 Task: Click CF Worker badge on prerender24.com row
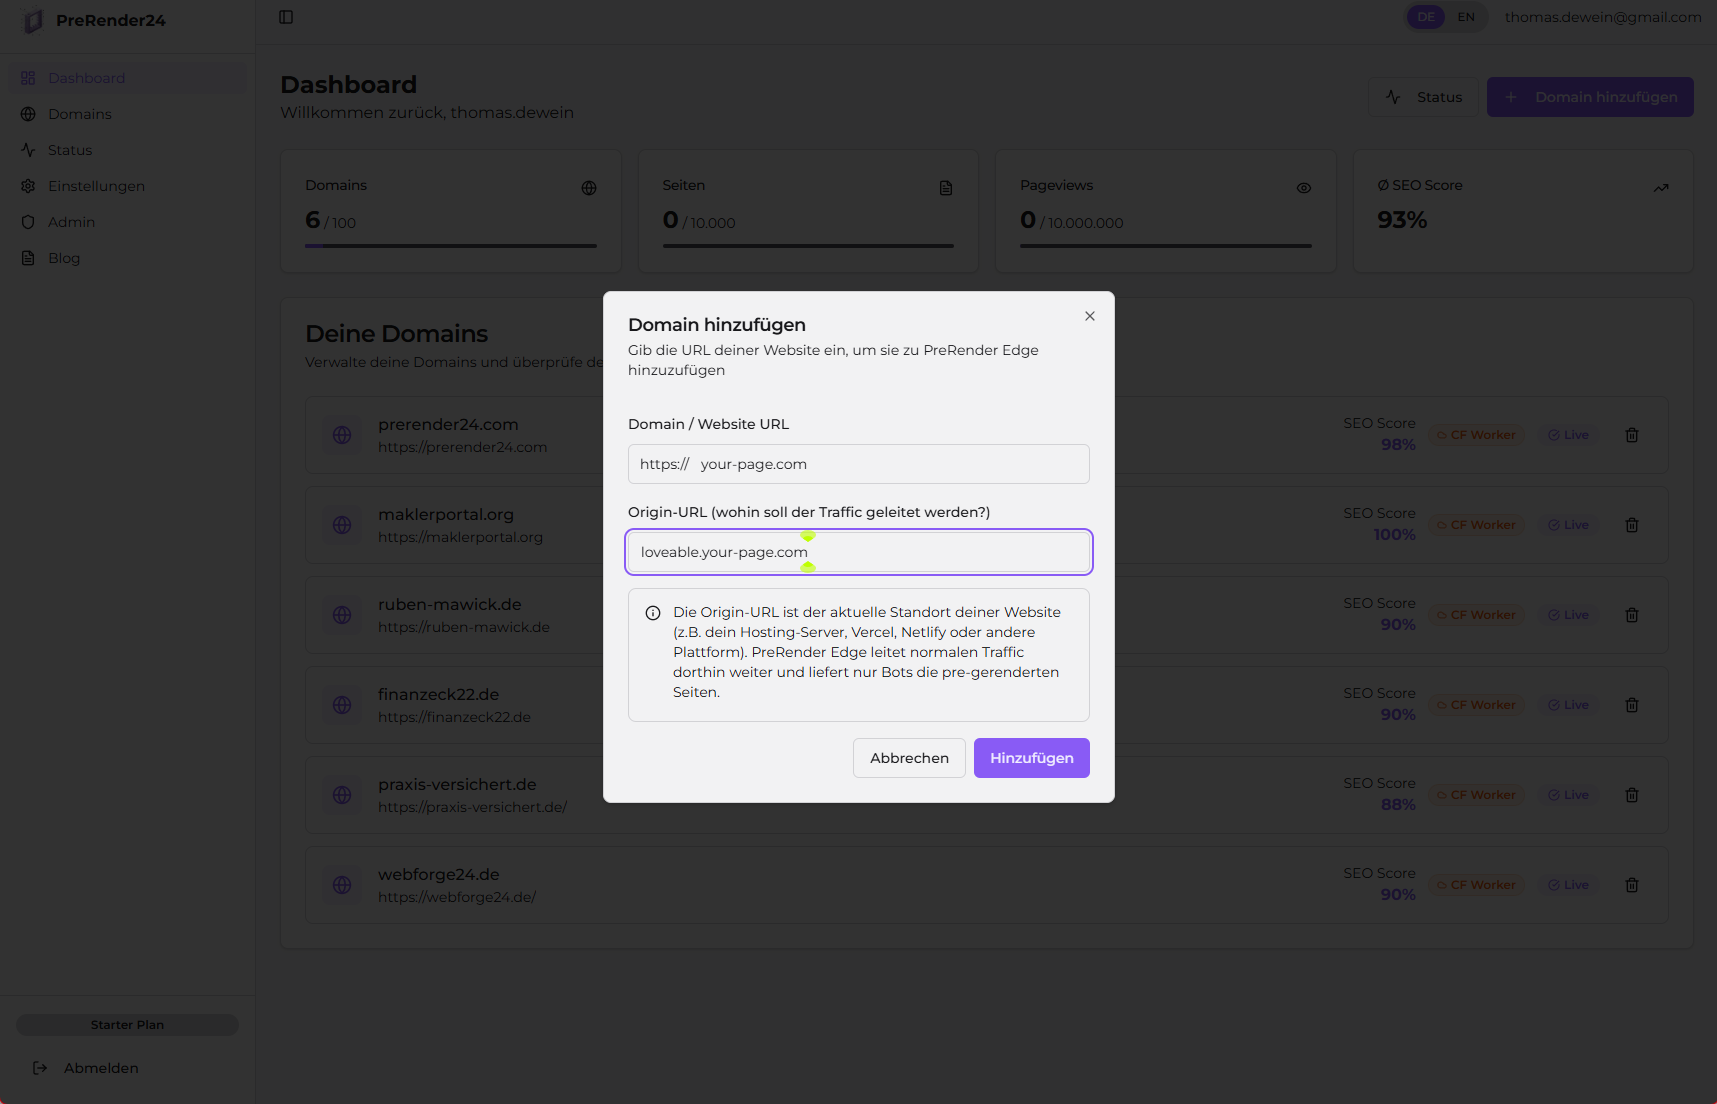point(1476,435)
